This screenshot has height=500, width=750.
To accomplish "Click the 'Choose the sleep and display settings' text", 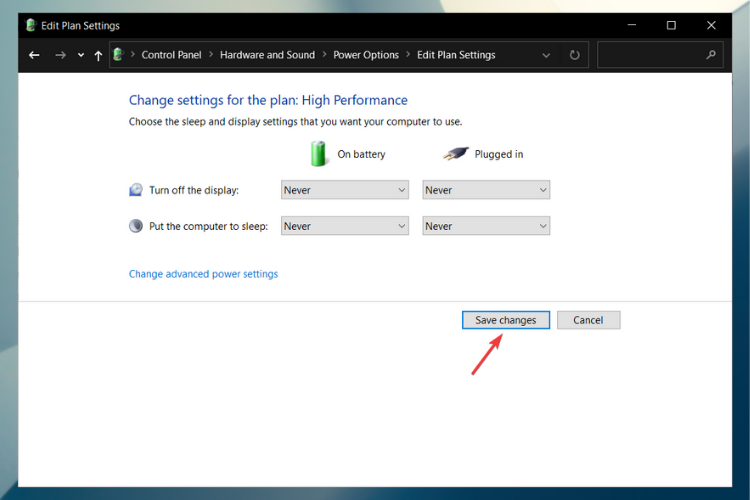I will (x=295, y=122).
